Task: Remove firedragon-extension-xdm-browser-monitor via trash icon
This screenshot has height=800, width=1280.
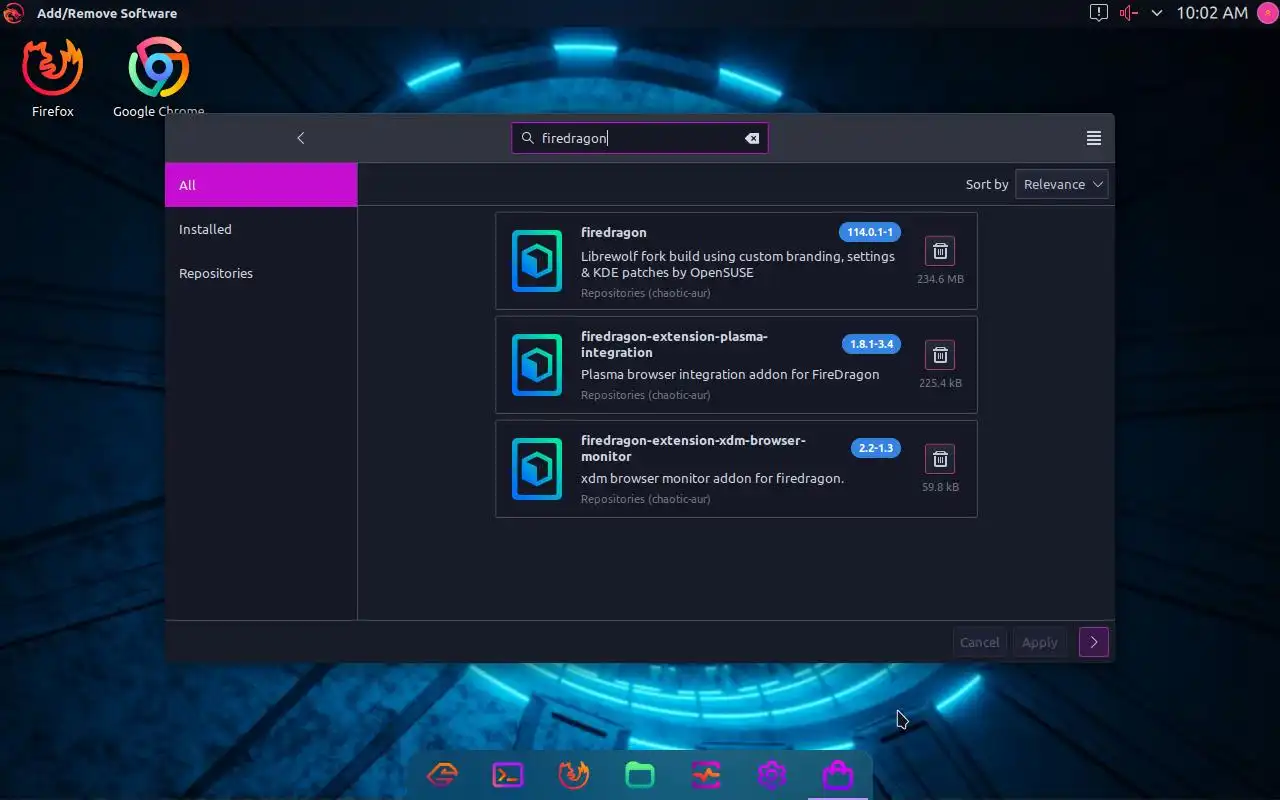Action: click(939, 459)
